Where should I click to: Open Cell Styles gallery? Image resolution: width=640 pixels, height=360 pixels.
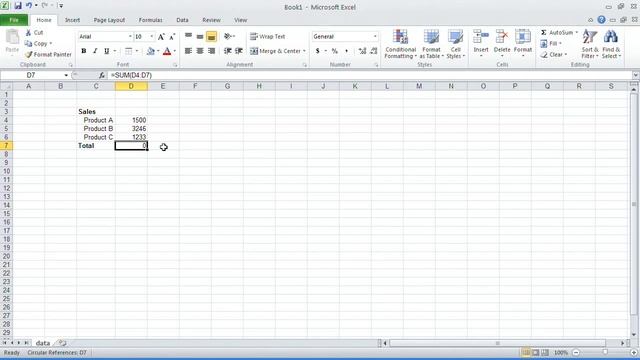point(456,44)
